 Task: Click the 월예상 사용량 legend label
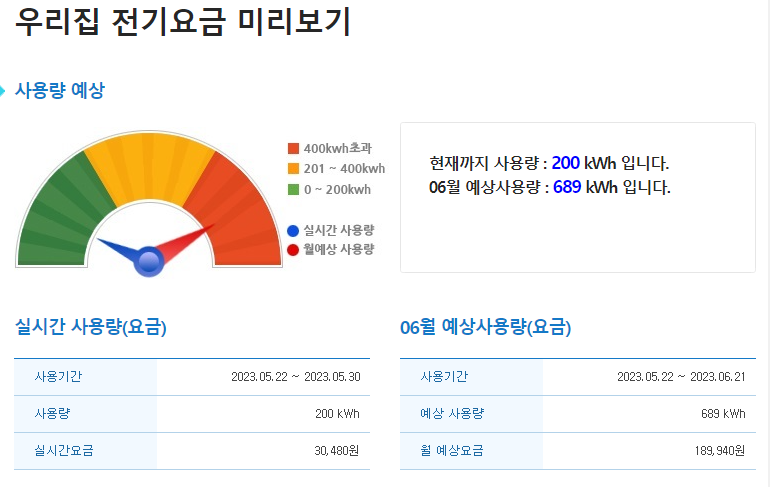339,249
